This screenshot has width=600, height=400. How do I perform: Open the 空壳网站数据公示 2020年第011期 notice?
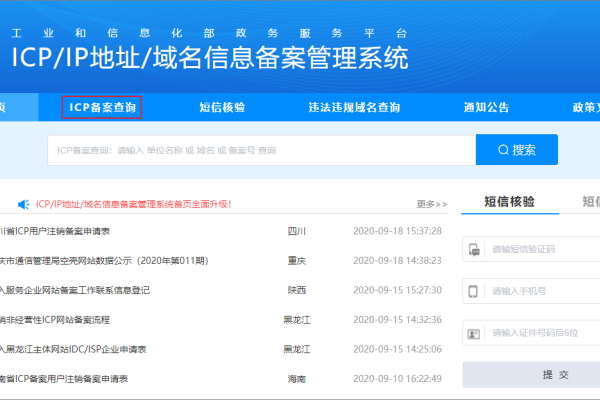tap(104, 261)
